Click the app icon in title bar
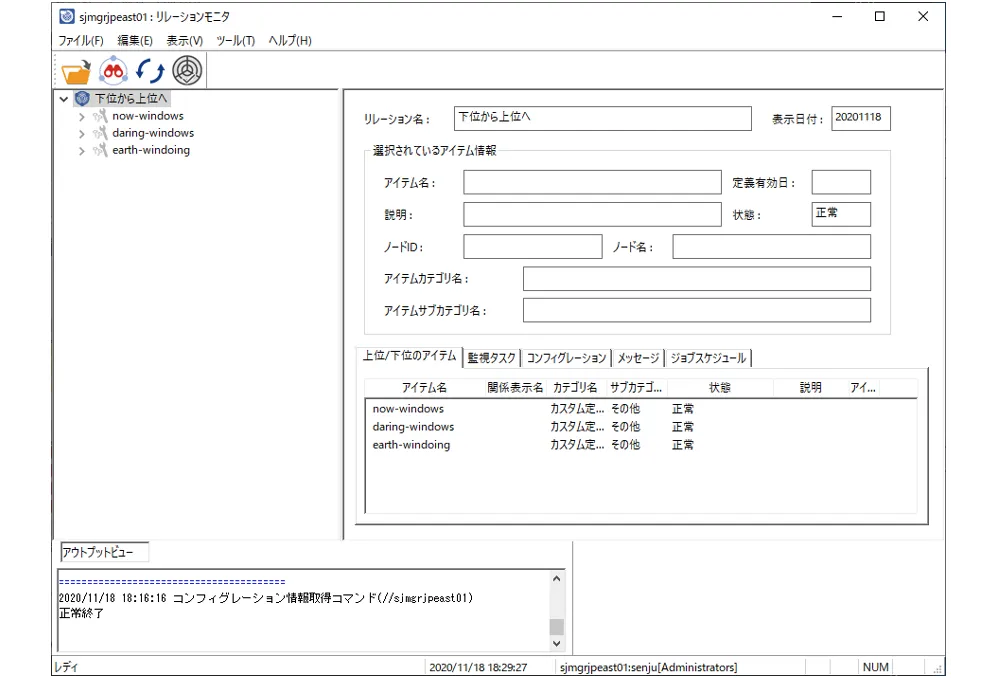The image size is (1000, 678). click(x=67, y=16)
